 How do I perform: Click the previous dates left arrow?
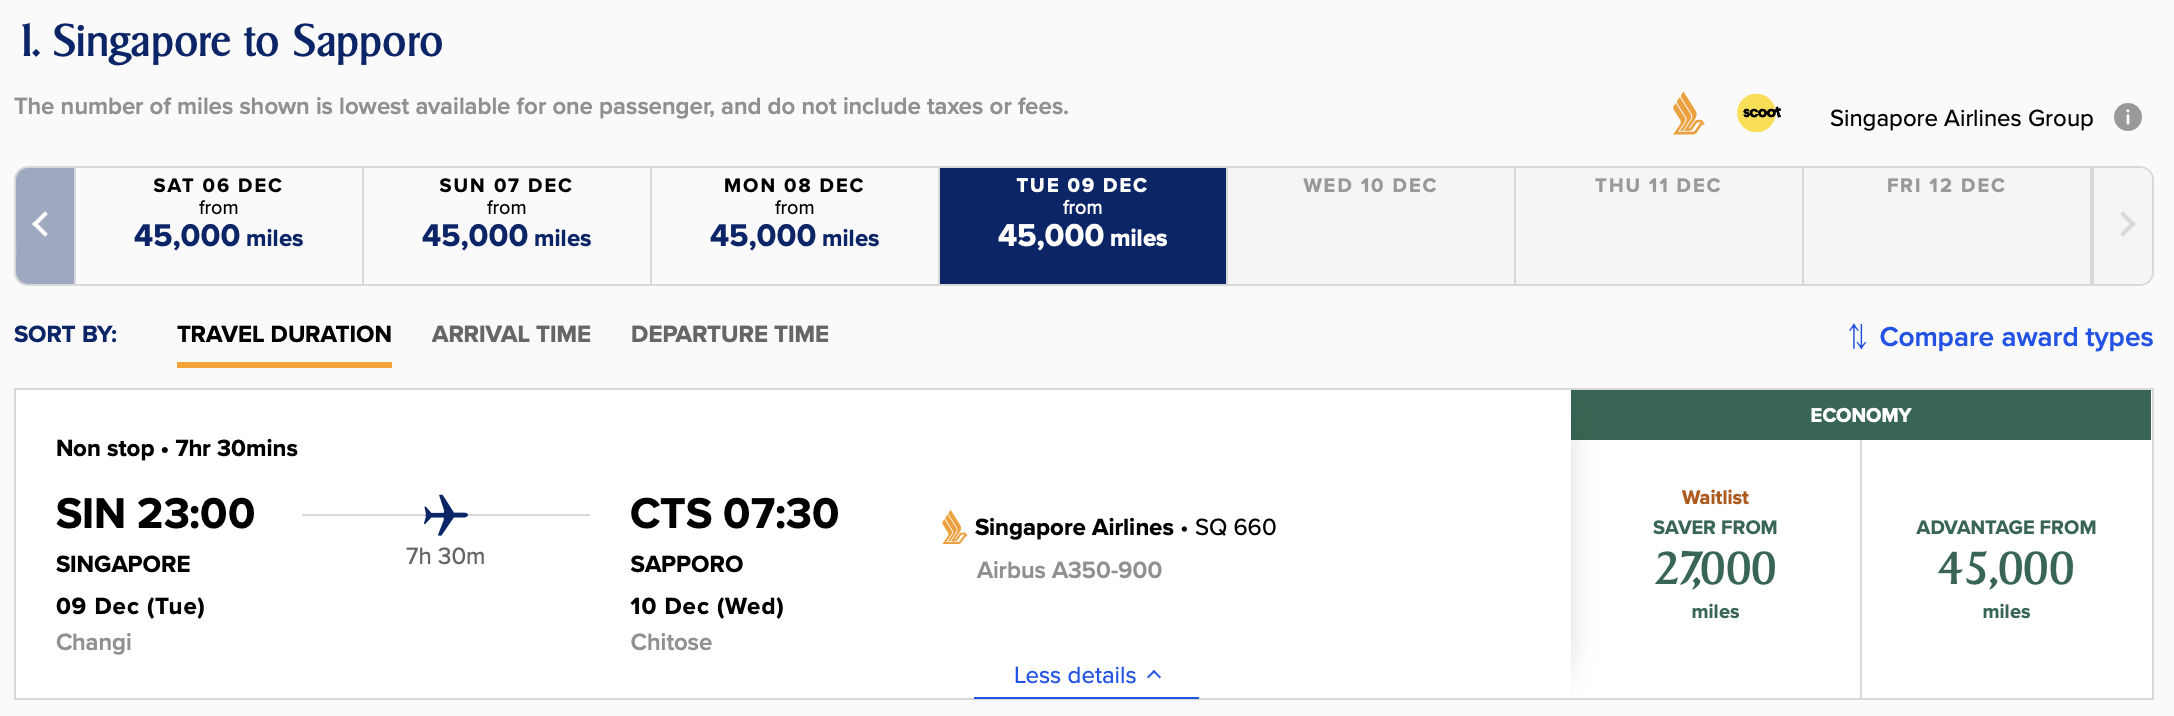pos(42,225)
